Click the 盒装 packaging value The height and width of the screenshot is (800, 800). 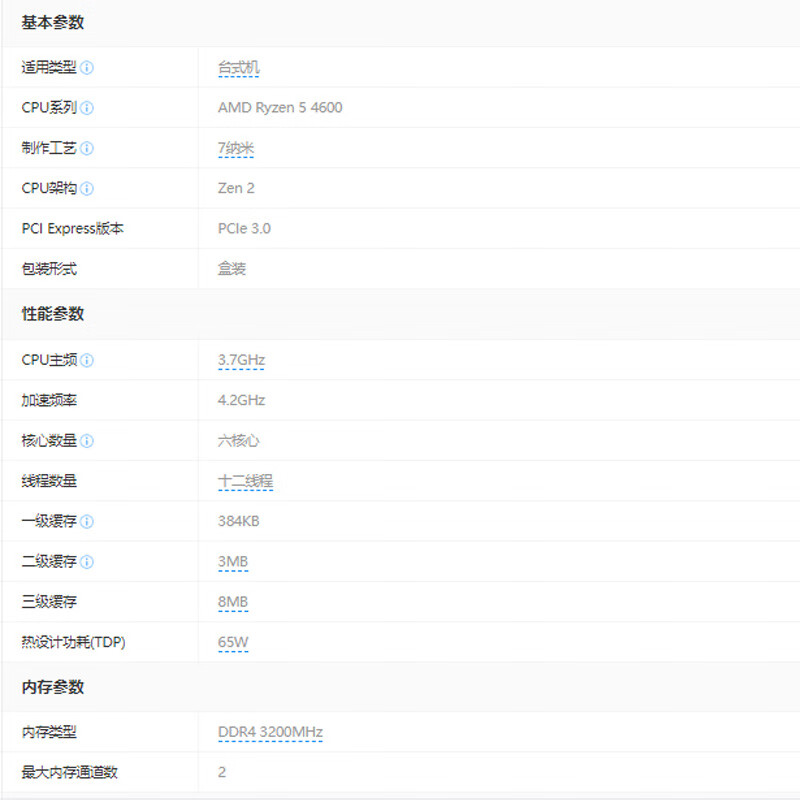pos(232,269)
